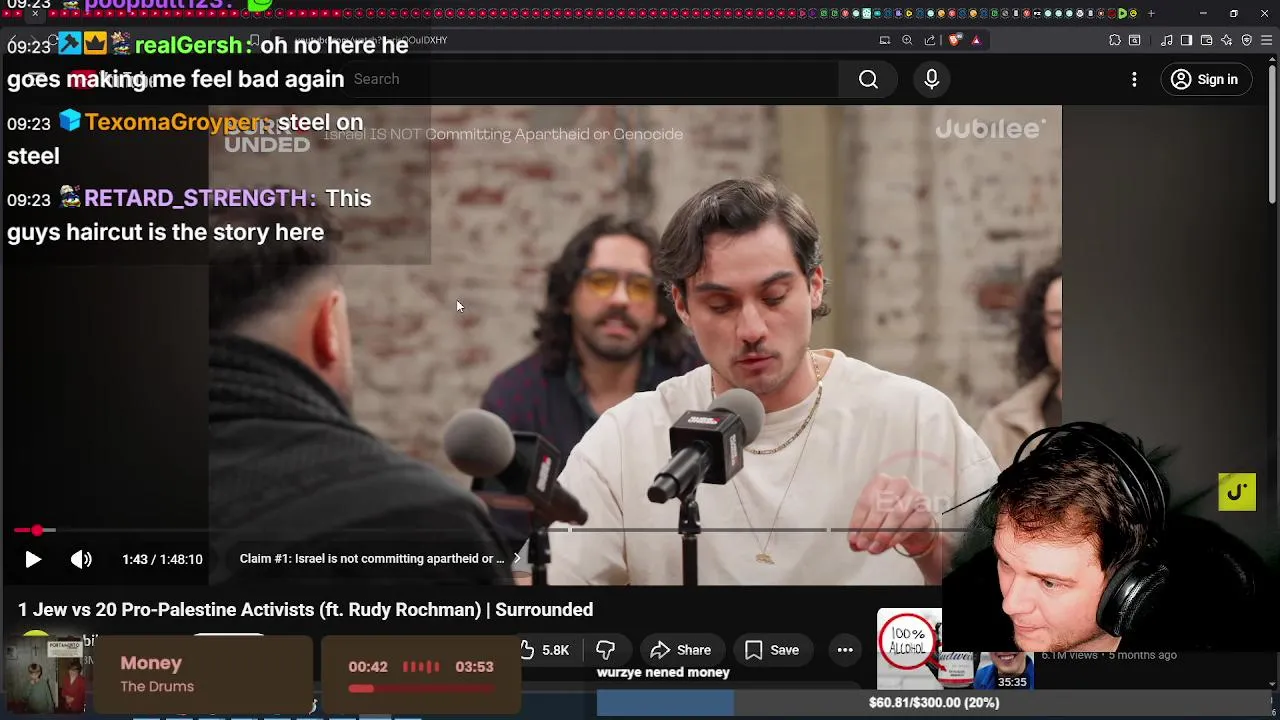This screenshot has height=720, width=1280.
Task: Like the video showing 5.8K
Action: (x=547, y=650)
